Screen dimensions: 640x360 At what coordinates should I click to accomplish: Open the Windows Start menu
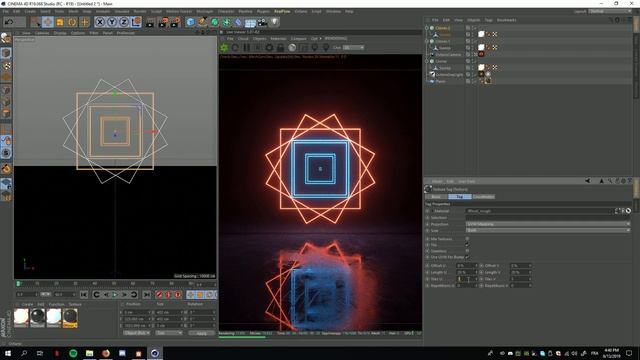[7, 353]
